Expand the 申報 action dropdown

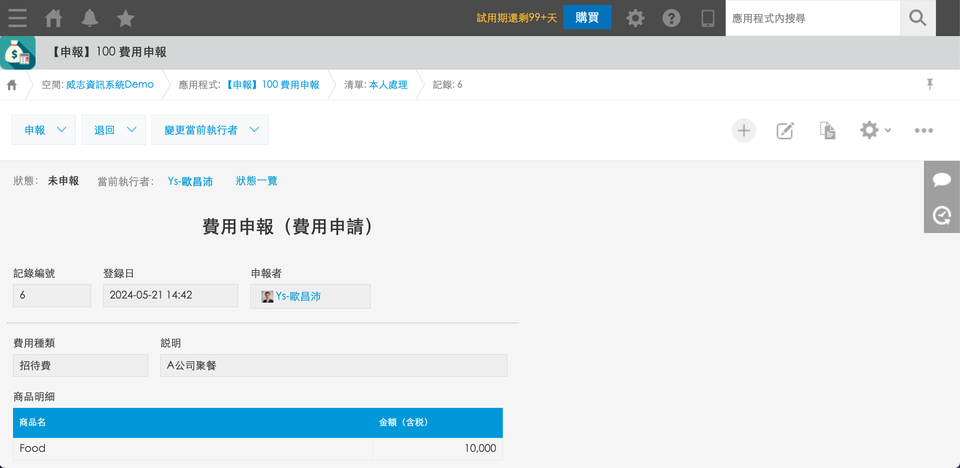43,130
